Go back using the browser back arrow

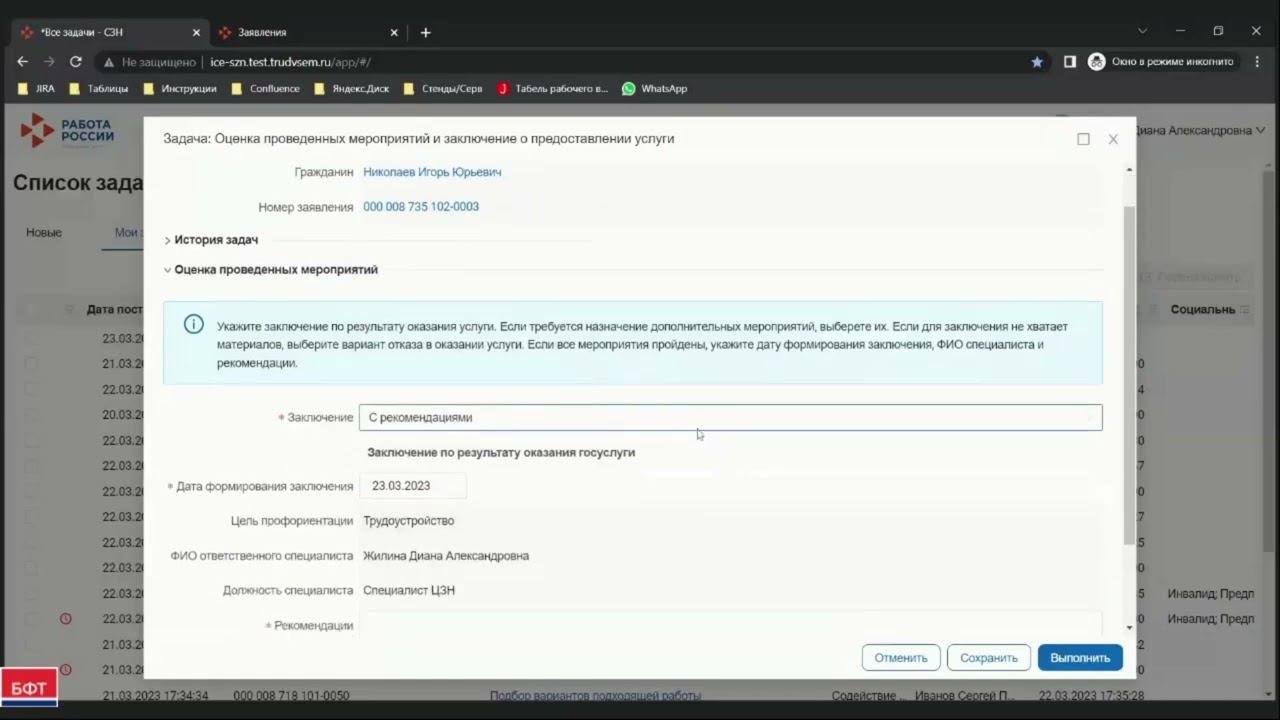click(x=23, y=61)
